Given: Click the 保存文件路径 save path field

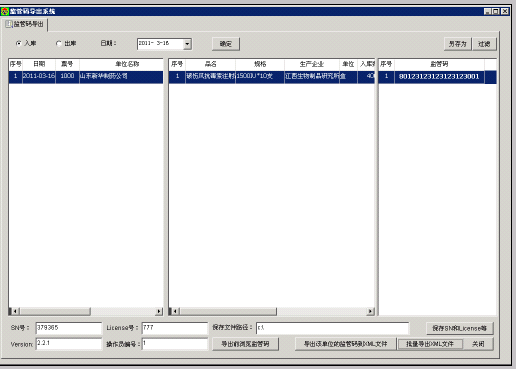Looking at the screenshot, I should (332, 328).
